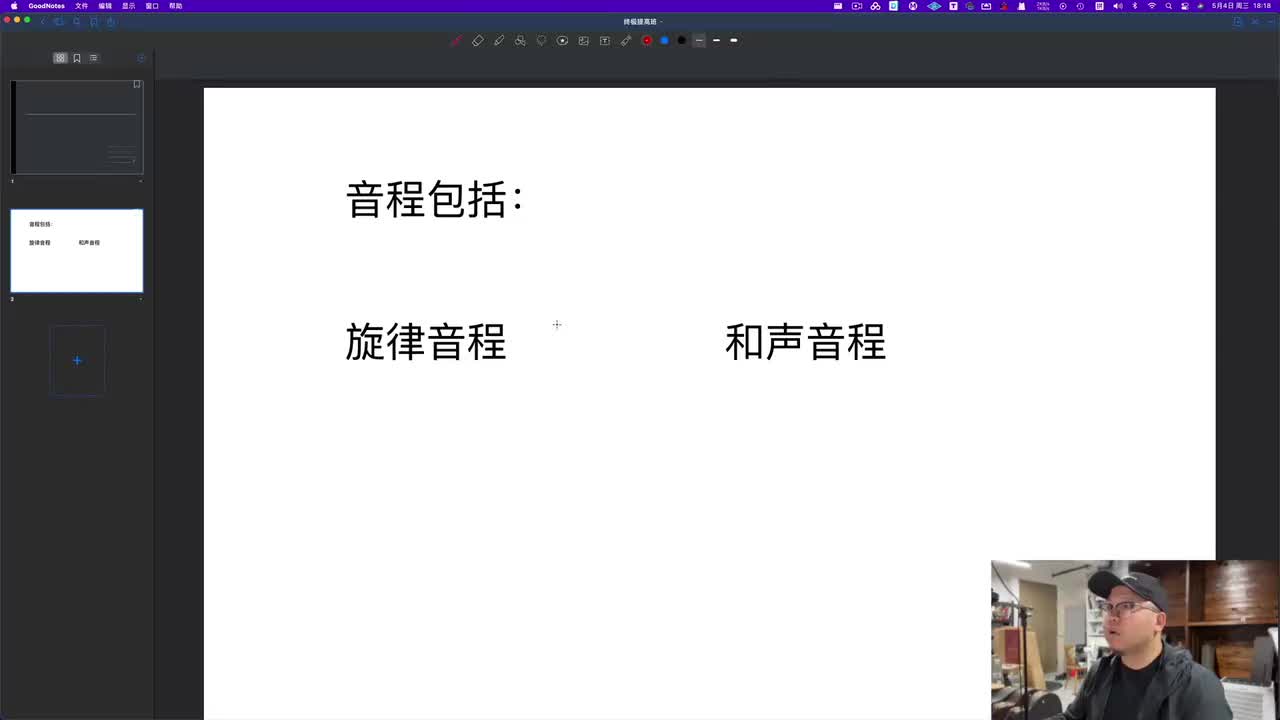Open page 1 options chevron

(x=140, y=181)
